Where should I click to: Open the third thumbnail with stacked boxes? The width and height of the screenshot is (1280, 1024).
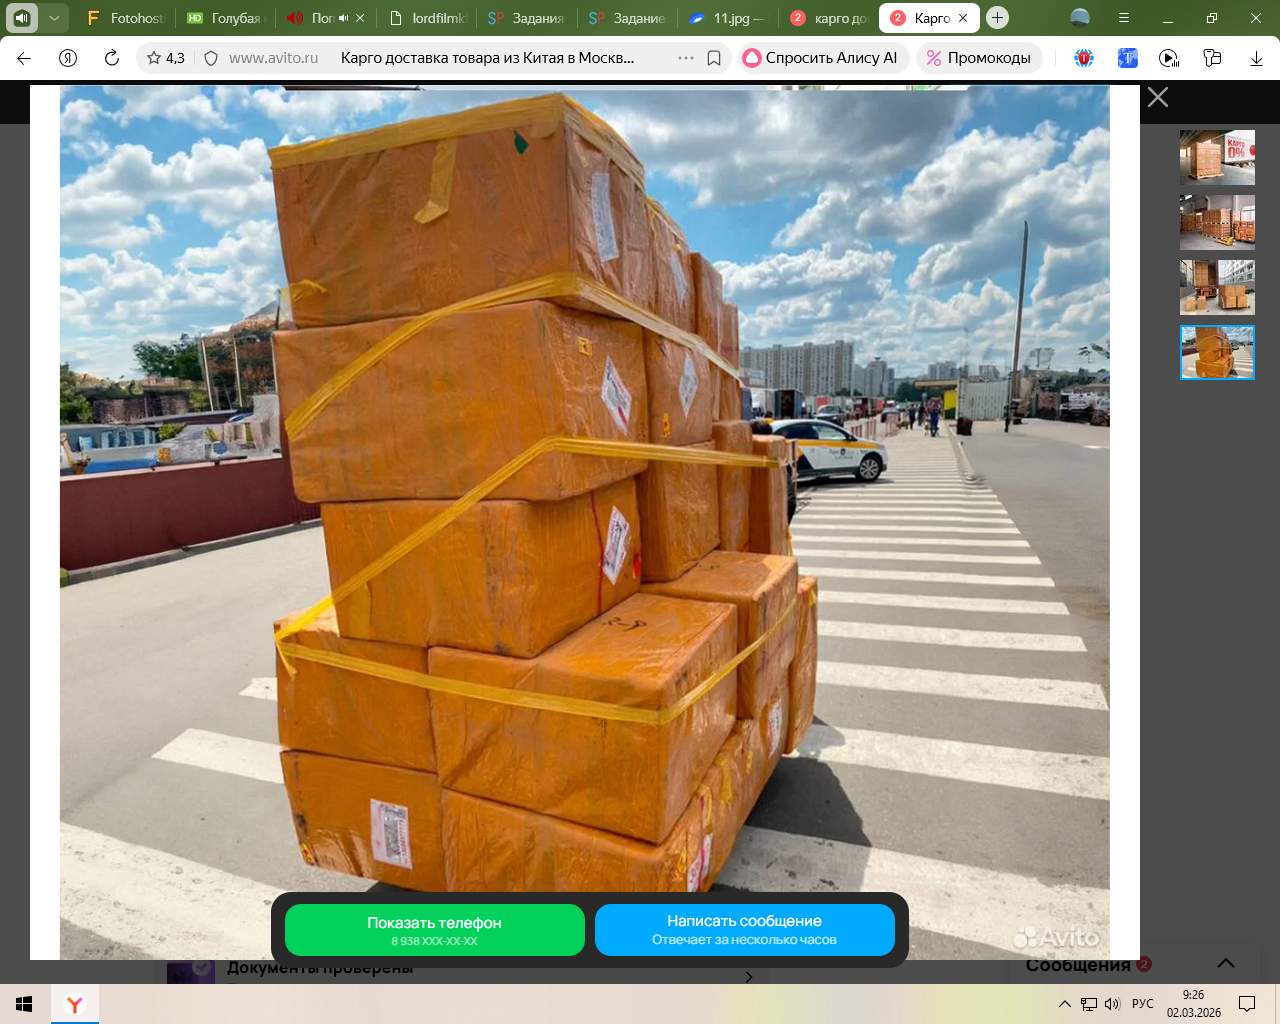click(1217, 287)
